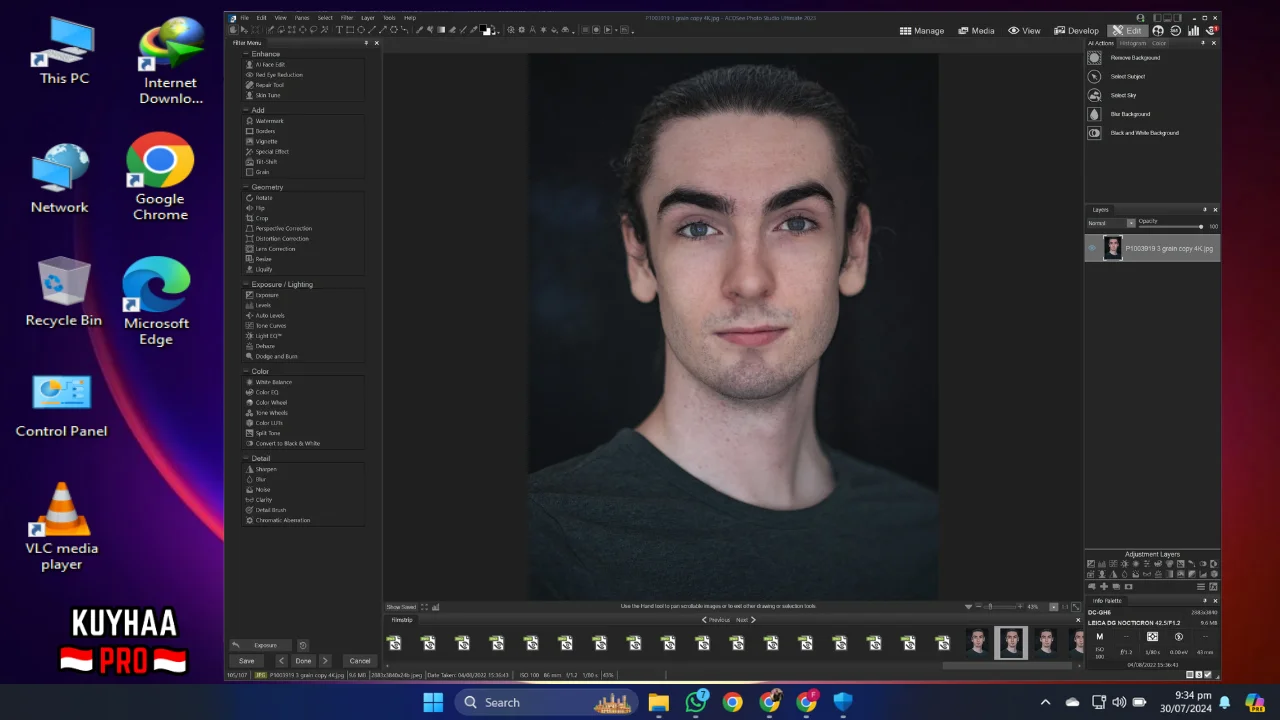Screen dimensions: 1280x720
Task: Collapse the Enhance filter group
Action: point(246,54)
